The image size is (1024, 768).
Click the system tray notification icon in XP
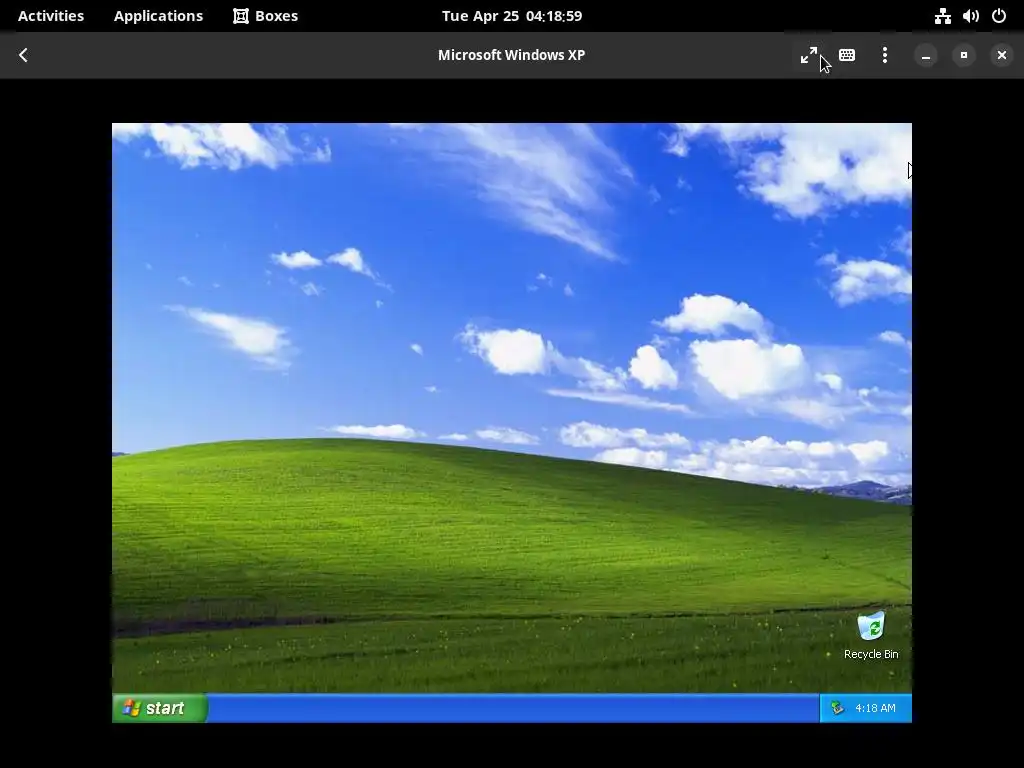(837, 708)
